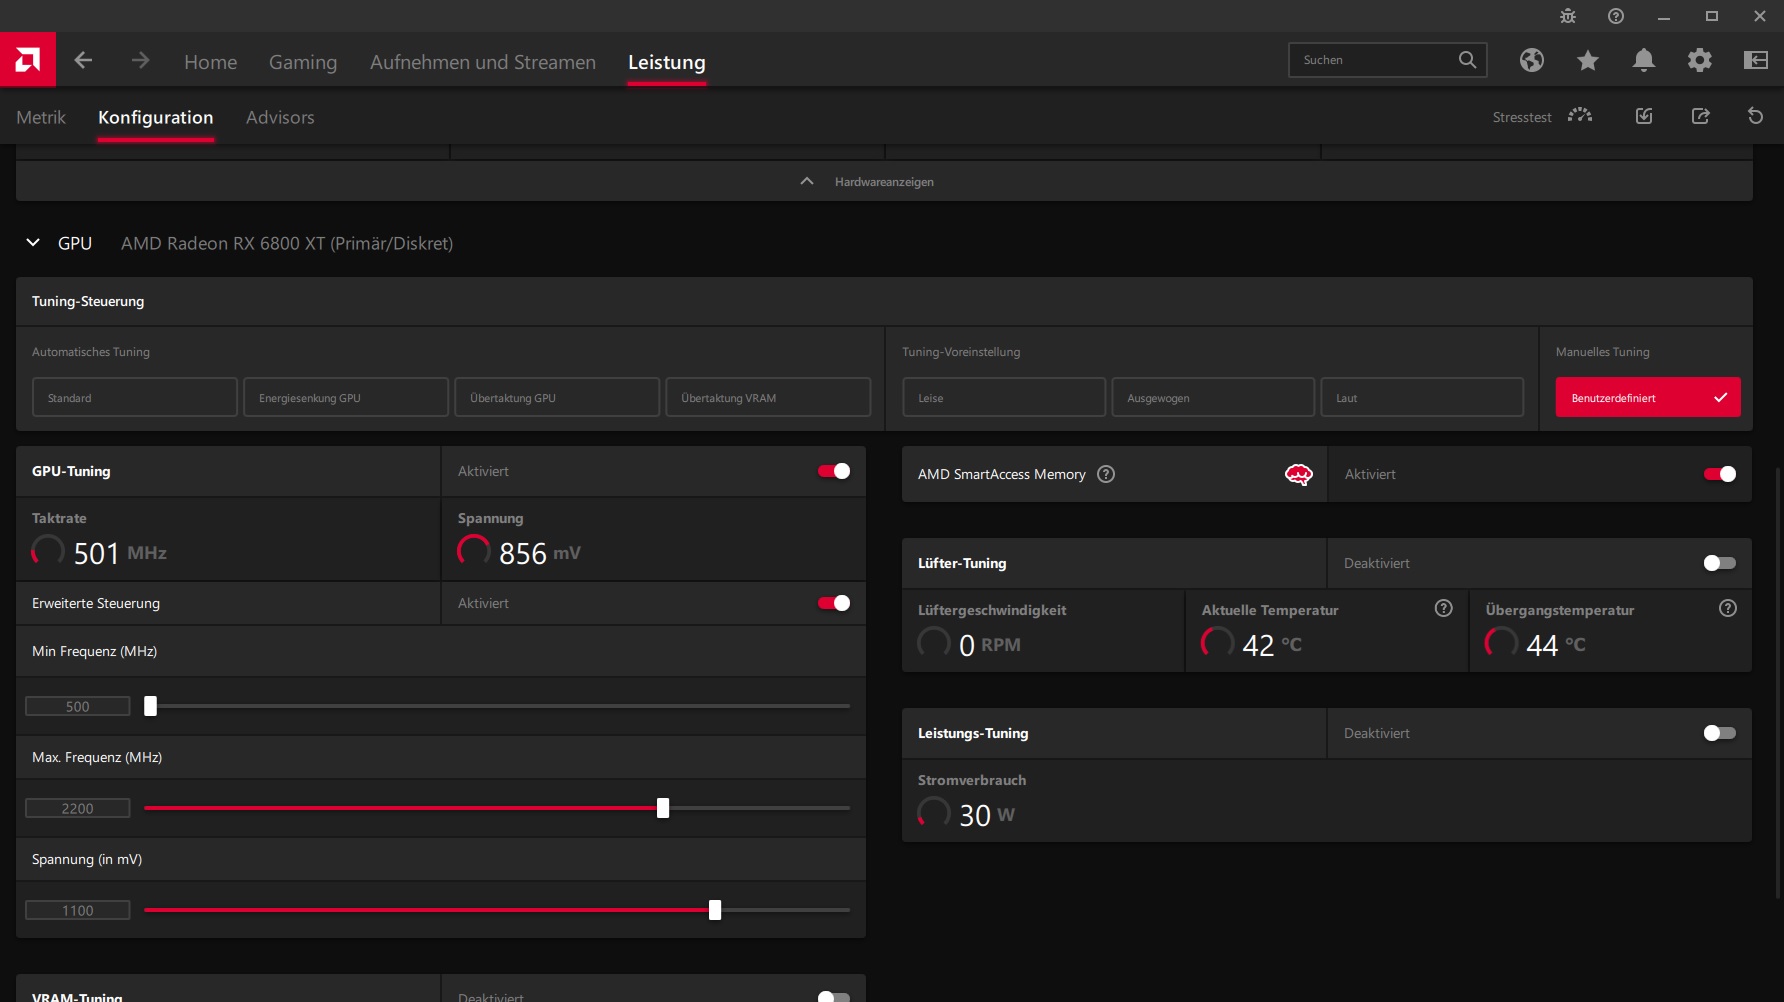Start the stress test dots icon

[x=1579, y=116]
